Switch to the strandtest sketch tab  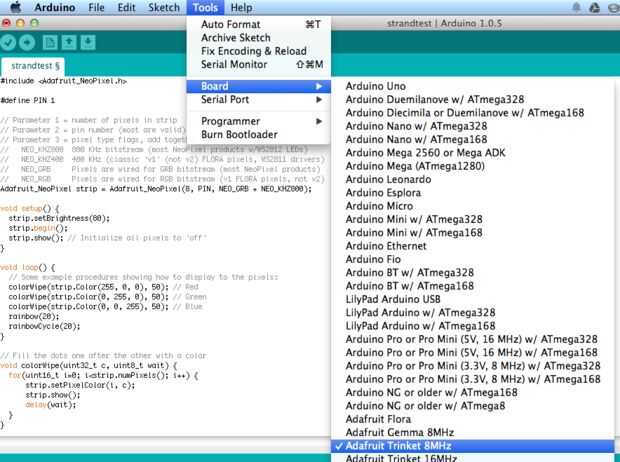click(34, 66)
